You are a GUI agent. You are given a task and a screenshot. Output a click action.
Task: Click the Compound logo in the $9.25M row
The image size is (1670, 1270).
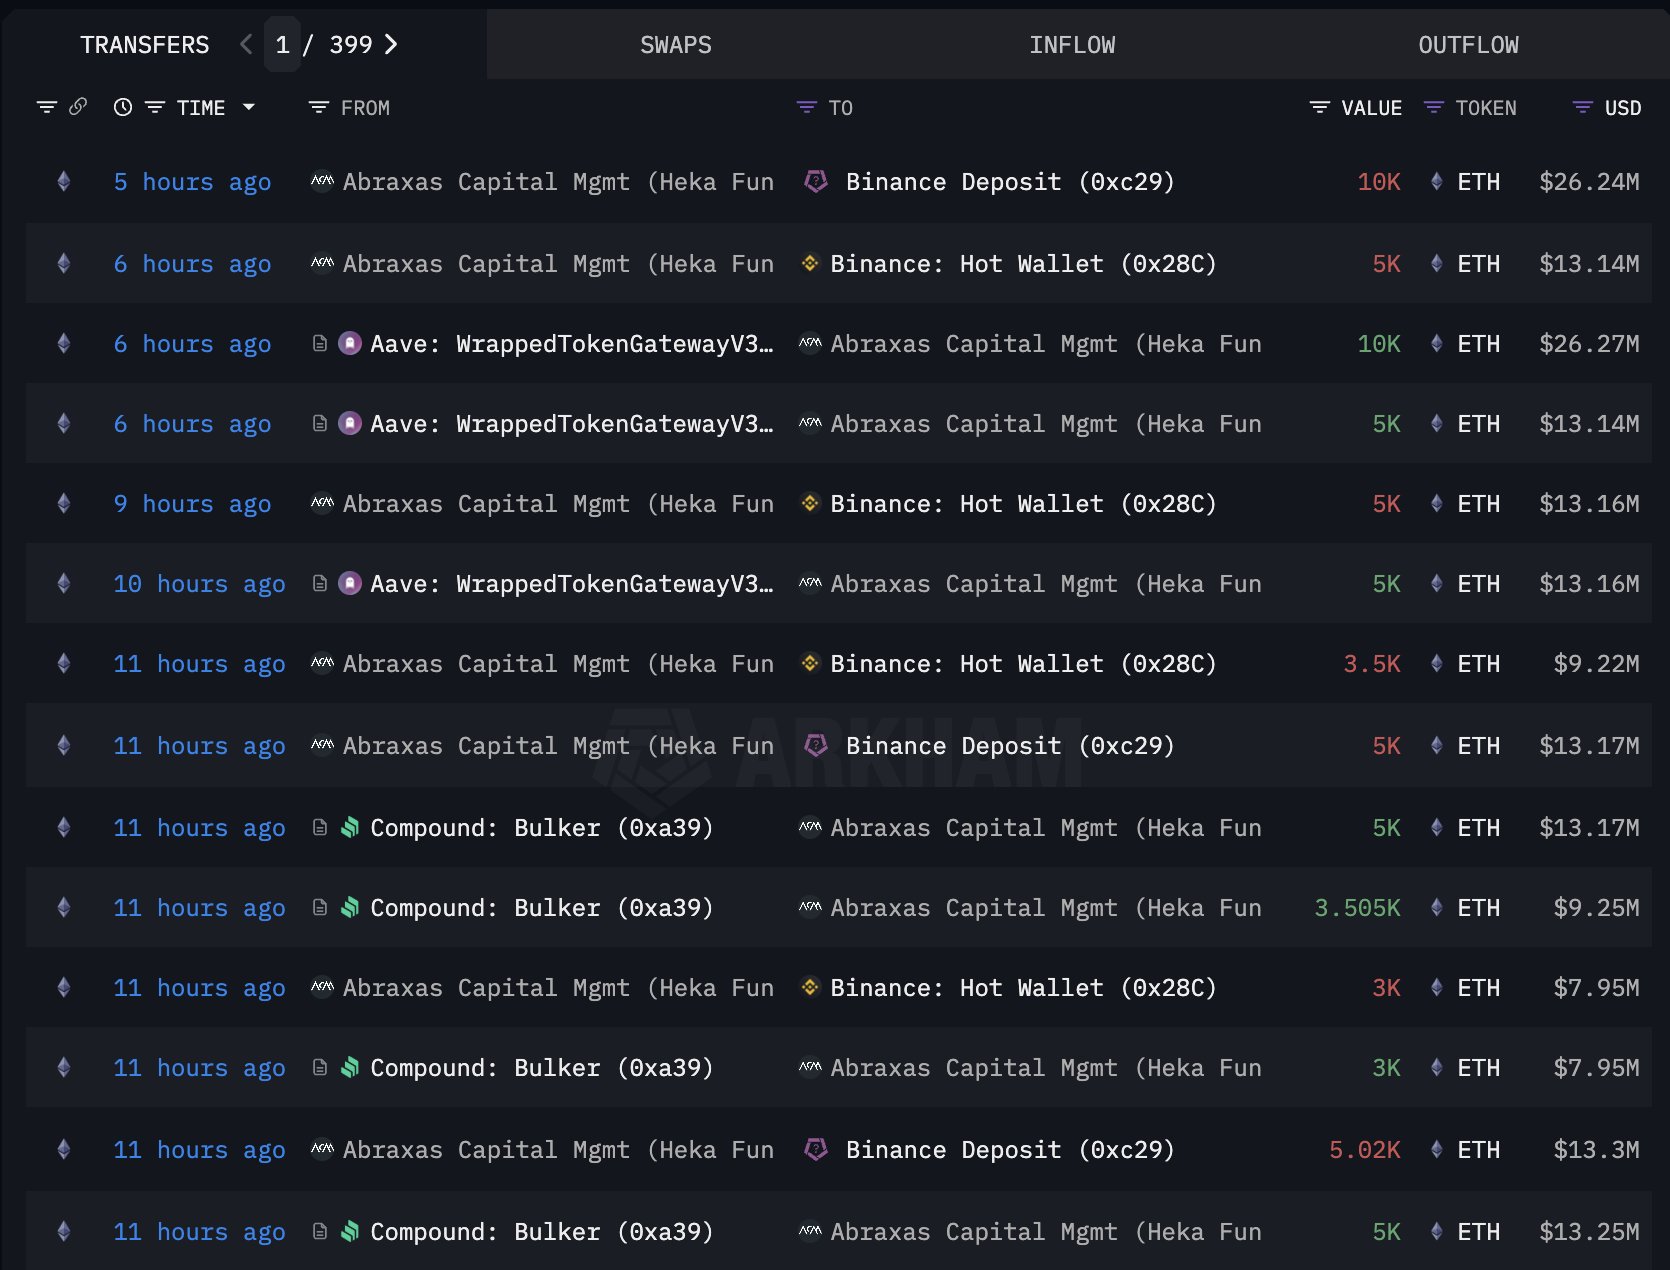point(350,907)
